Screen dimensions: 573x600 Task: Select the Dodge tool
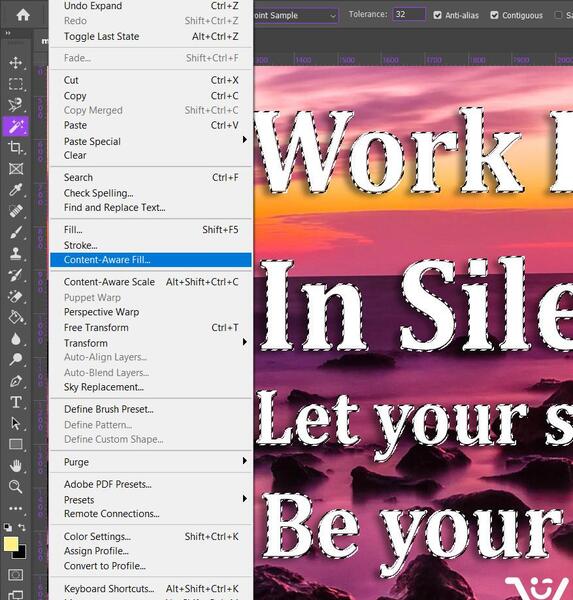(x=16, y=360)
